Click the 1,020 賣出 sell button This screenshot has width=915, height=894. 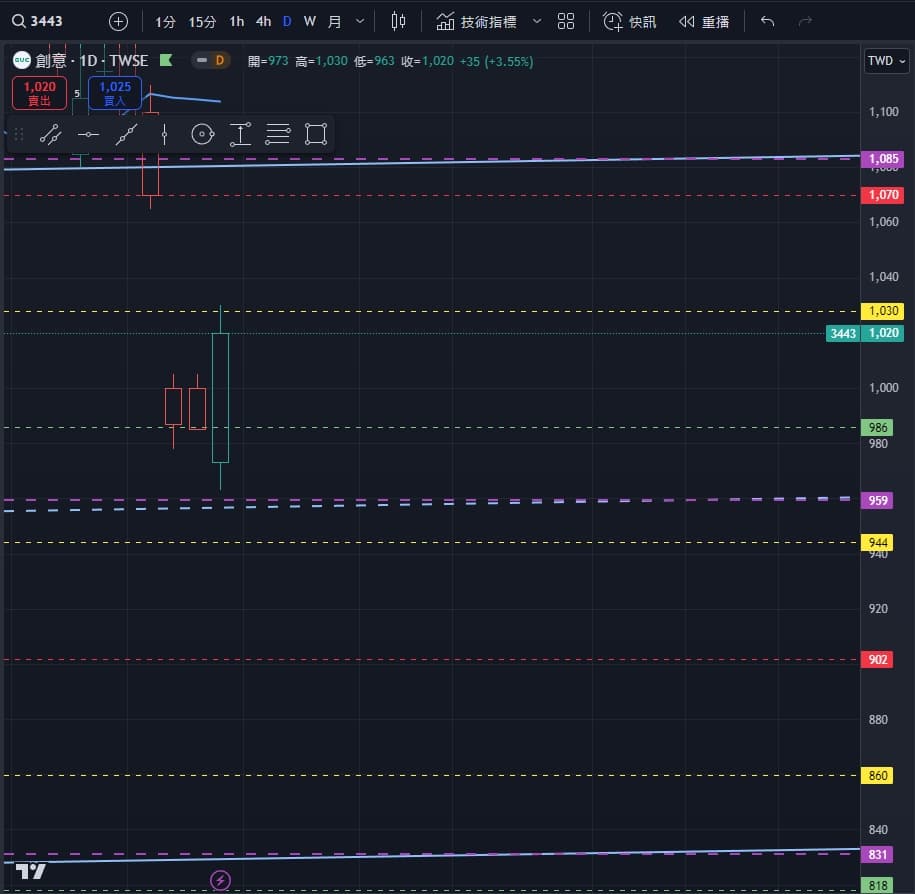pos(40,93)
